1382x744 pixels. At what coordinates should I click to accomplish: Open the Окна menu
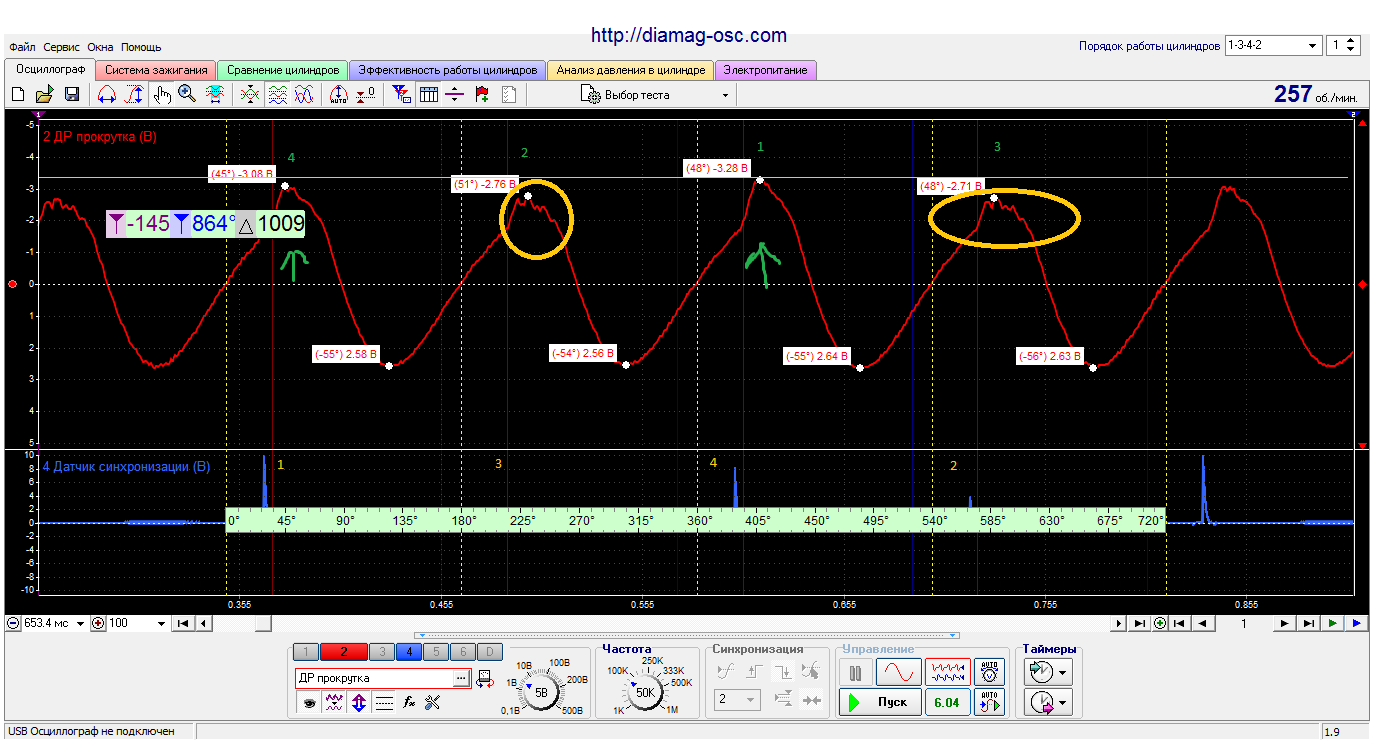pos(100,47)
